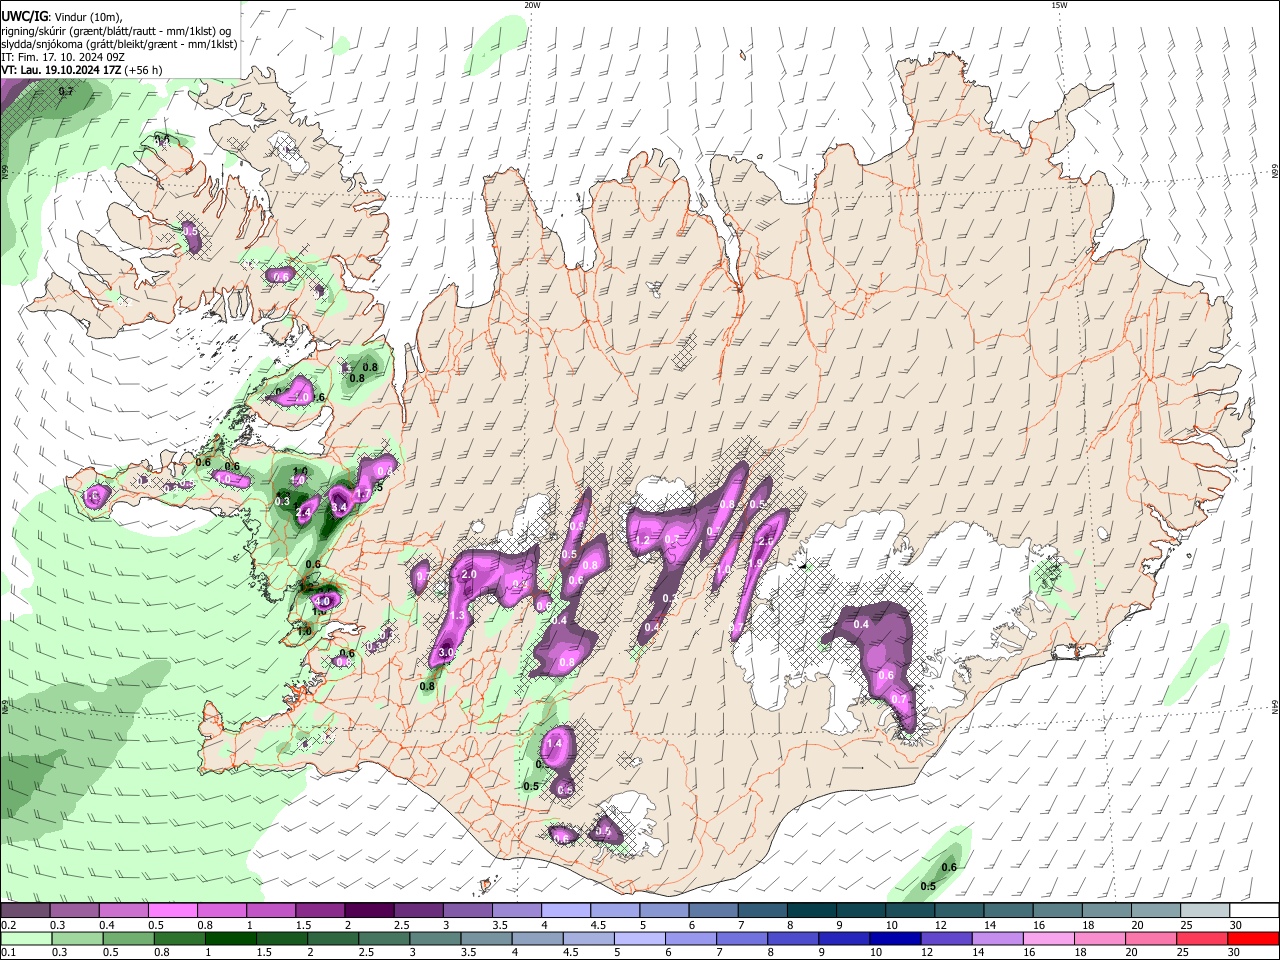Click the 'UWC/IG: Vindur (10m)' title line

point(62,17)
